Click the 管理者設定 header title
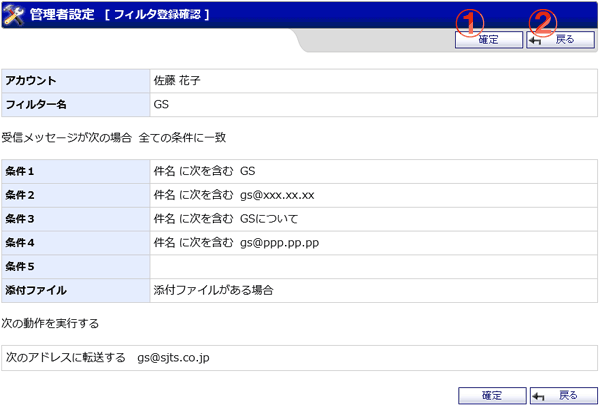 pos(62,15)
